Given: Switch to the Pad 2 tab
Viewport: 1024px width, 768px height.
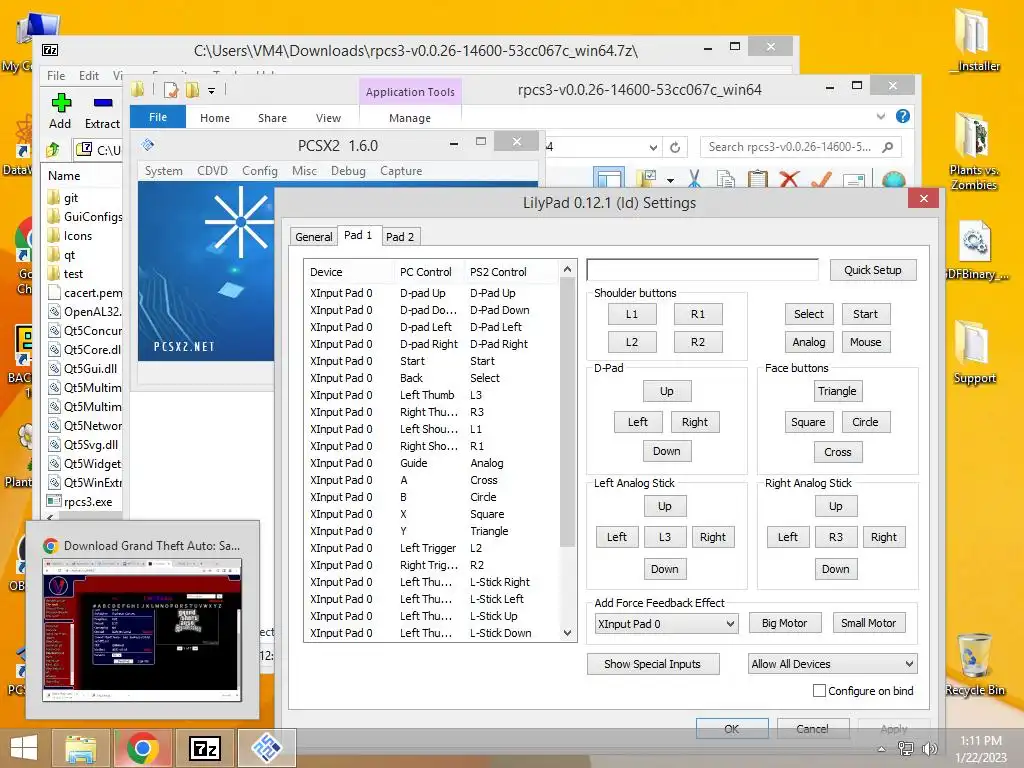Looking at the screenshot, I should (x=400, y=236).
